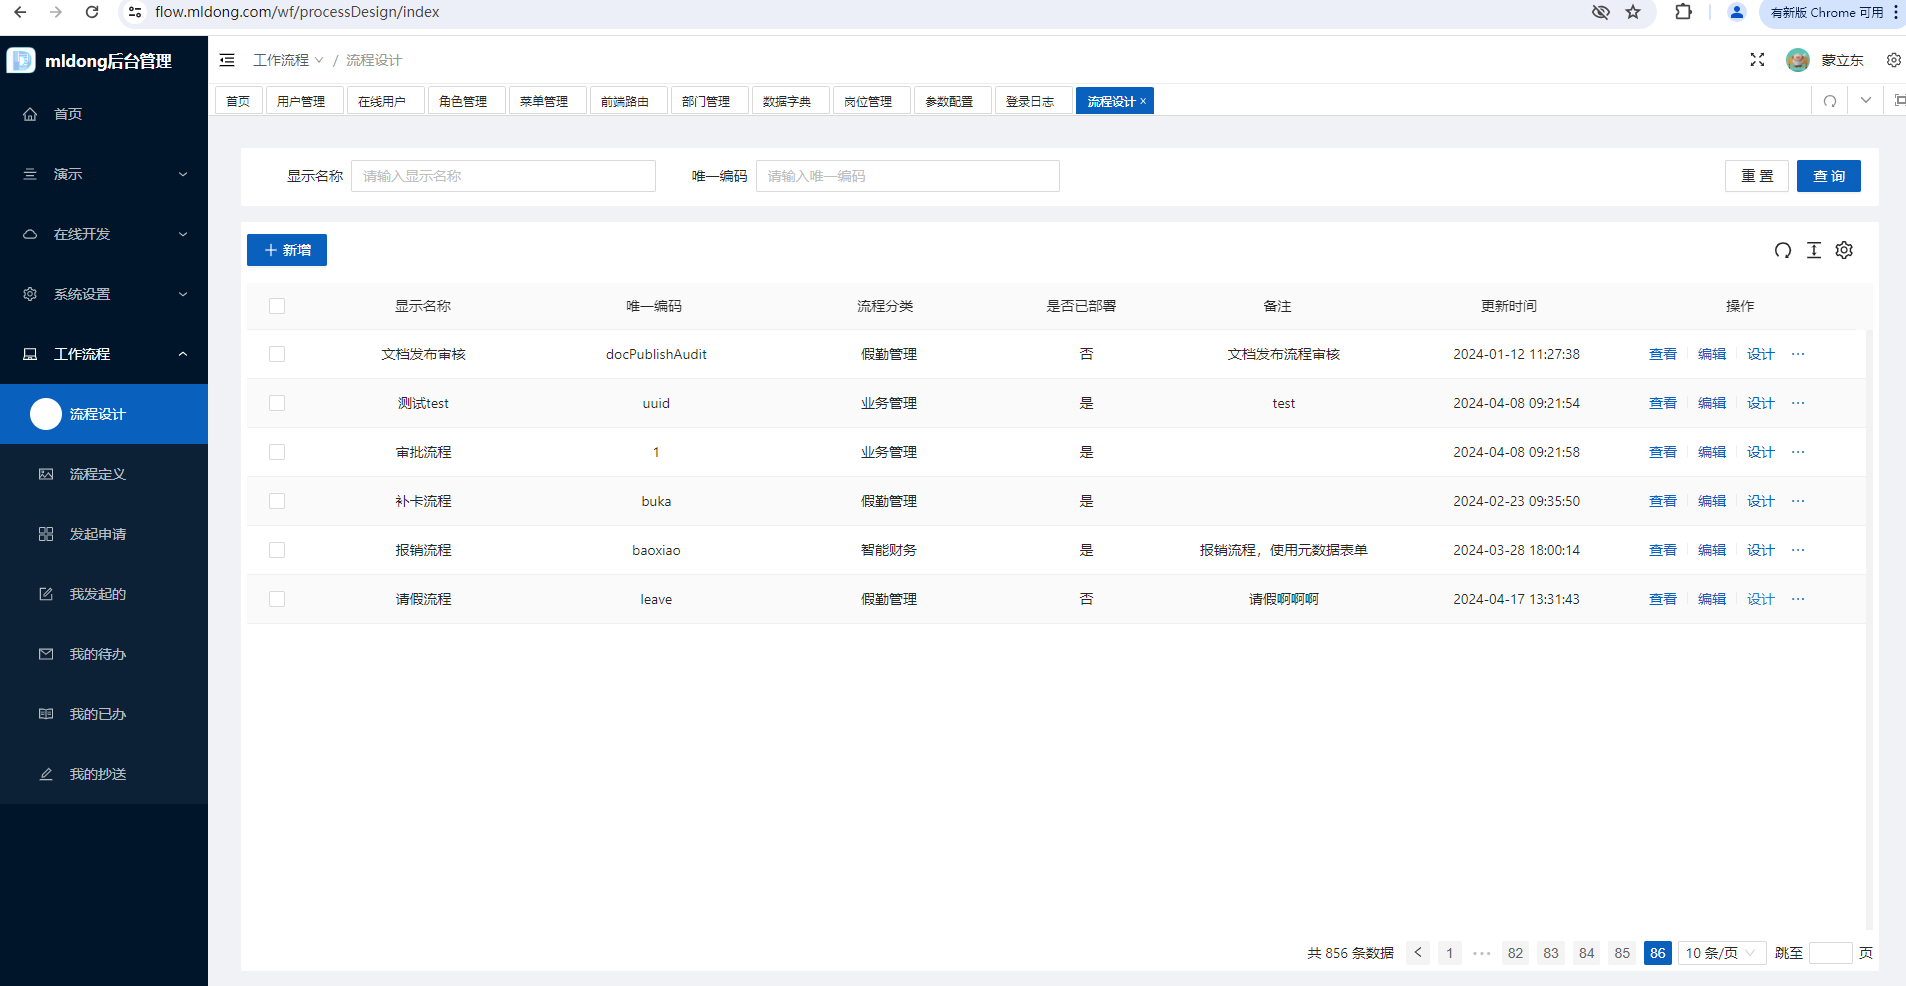Expand the 在线开发 sidebar menu
The image size is (1906, 986).
104,234
